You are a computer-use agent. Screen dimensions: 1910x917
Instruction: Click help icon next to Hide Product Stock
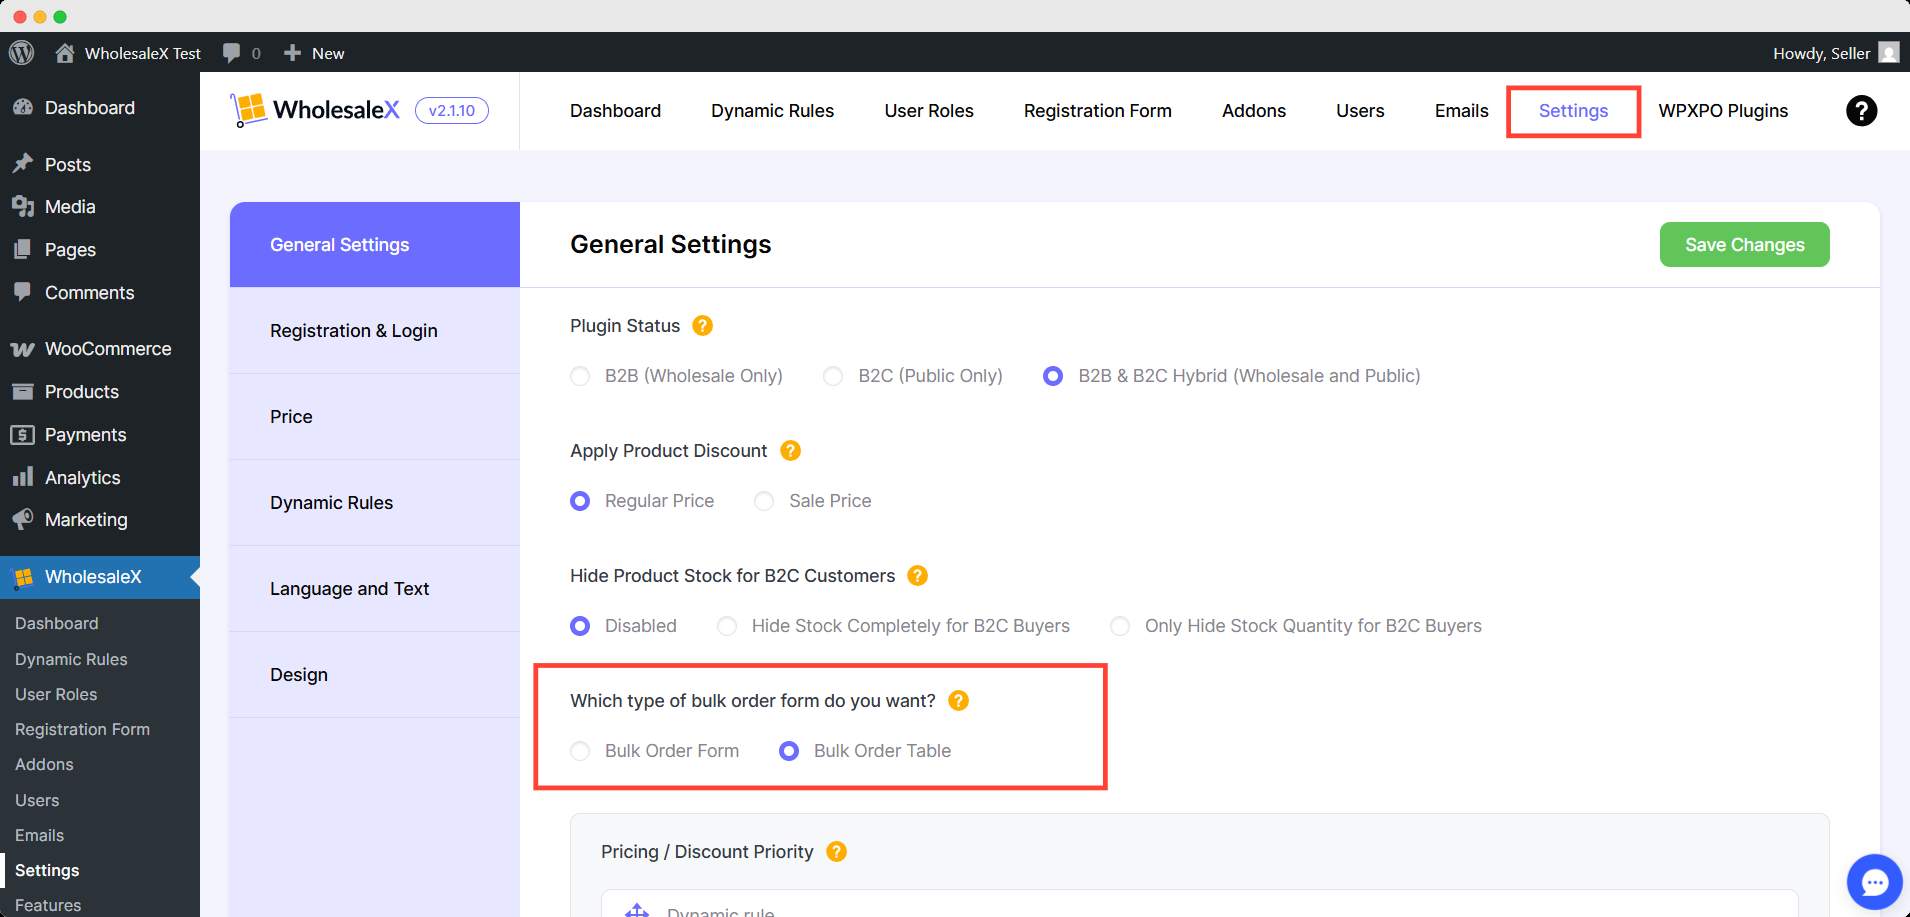coord(917,576)
